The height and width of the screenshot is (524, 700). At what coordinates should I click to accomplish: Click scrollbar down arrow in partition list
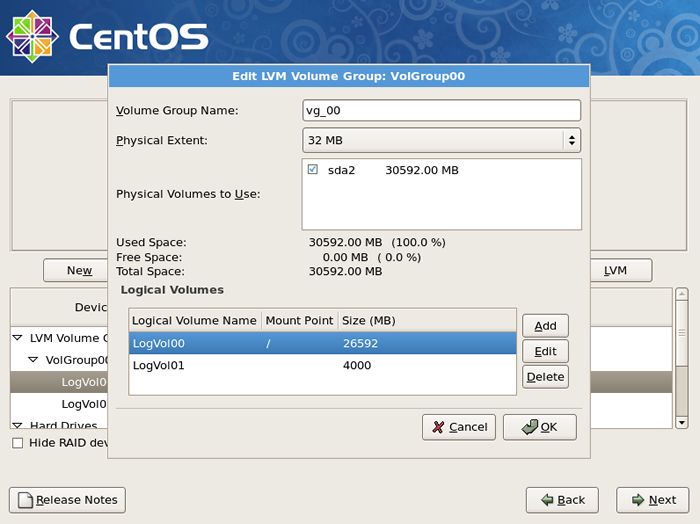[682, 422]
